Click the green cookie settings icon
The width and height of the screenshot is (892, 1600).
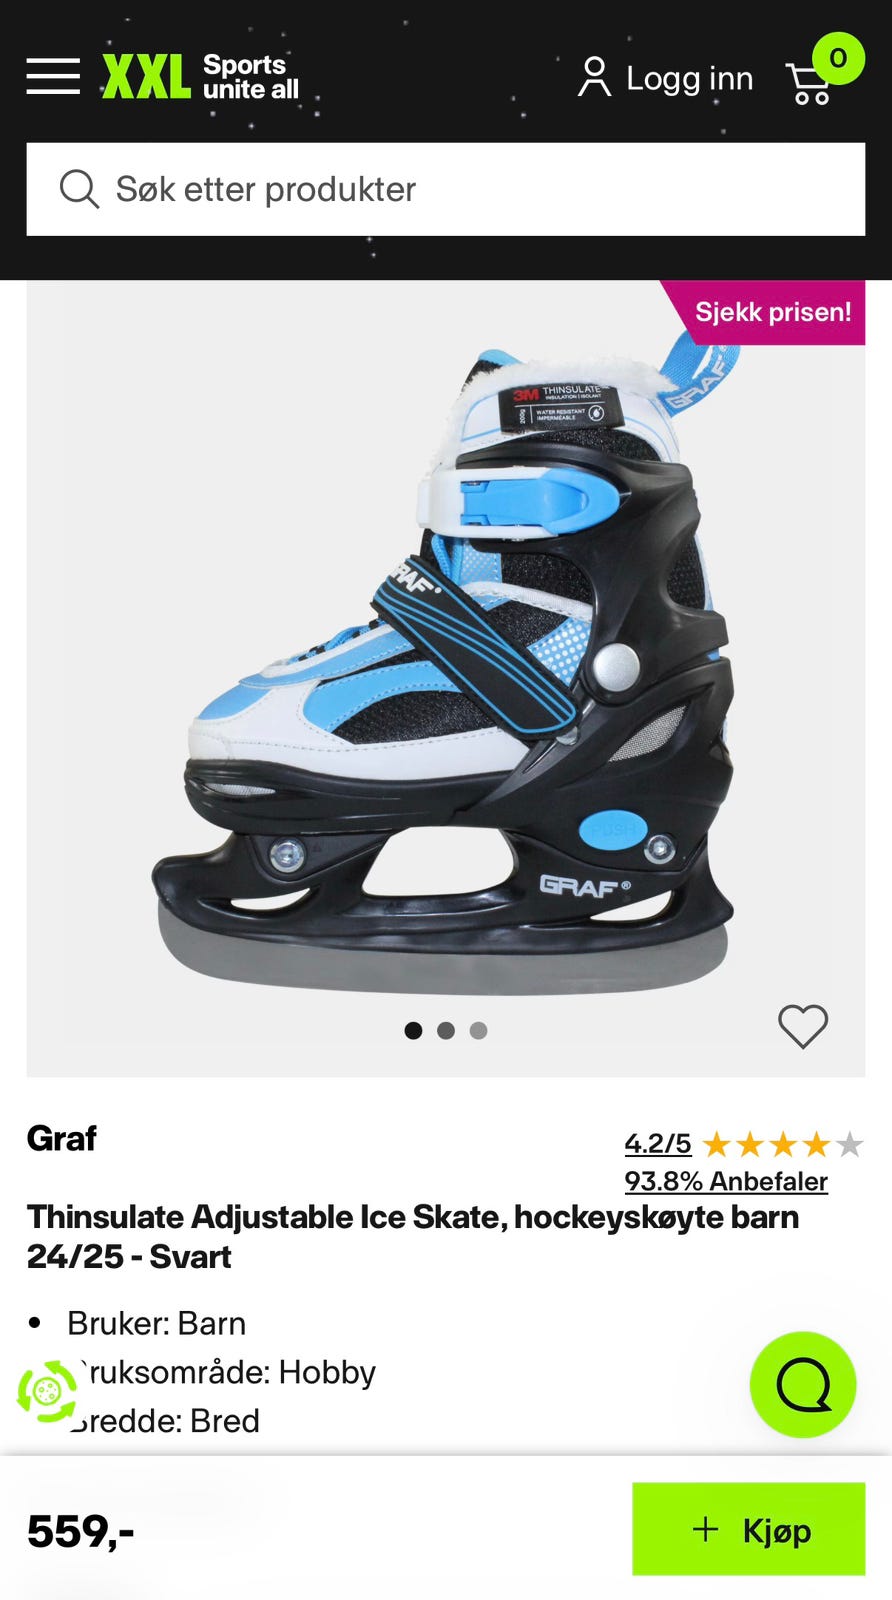[47, 1391]
